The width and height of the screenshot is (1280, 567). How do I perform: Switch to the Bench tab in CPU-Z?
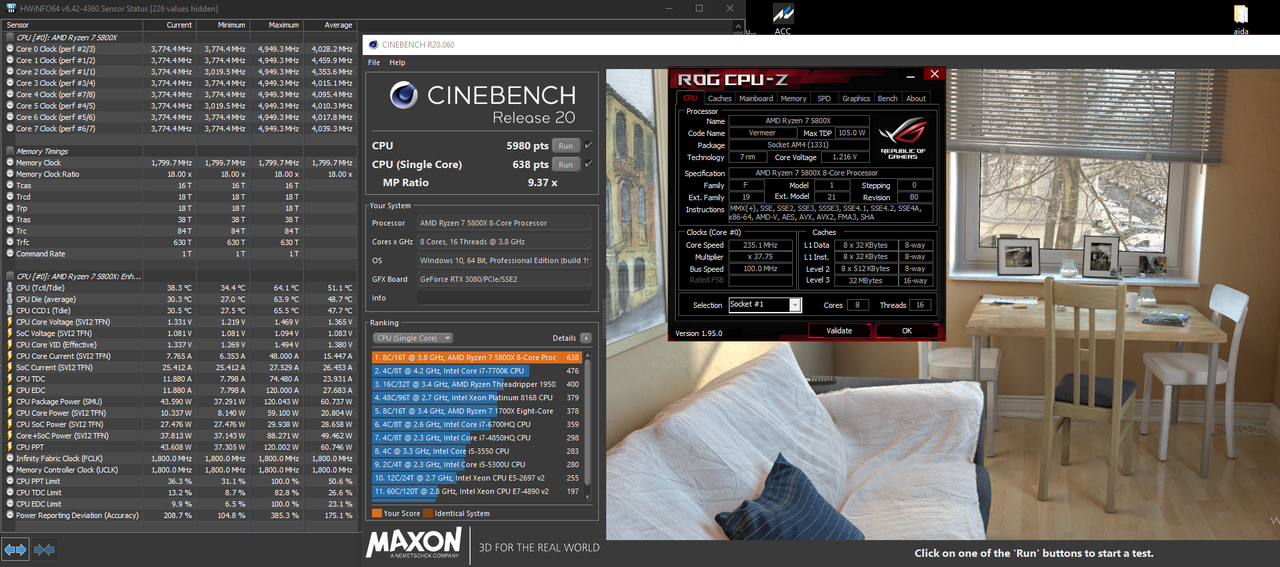[888, 98]
